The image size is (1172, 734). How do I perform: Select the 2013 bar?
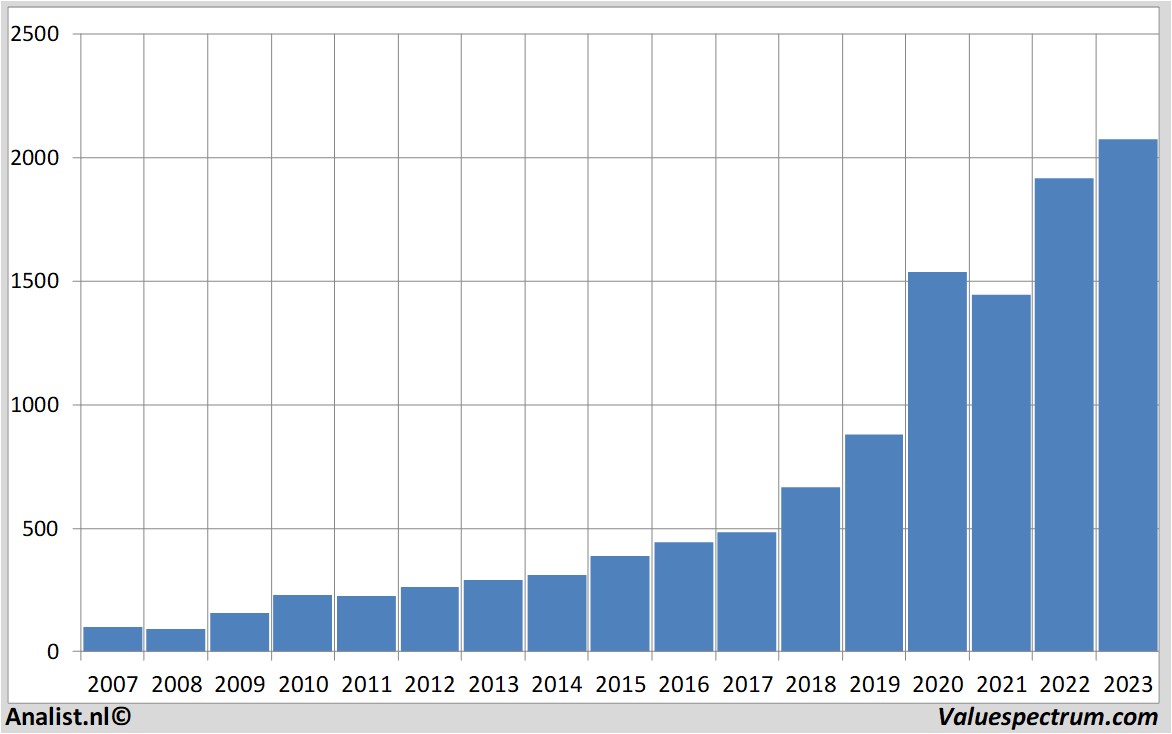pyautogui.click(x=492, y=616)
